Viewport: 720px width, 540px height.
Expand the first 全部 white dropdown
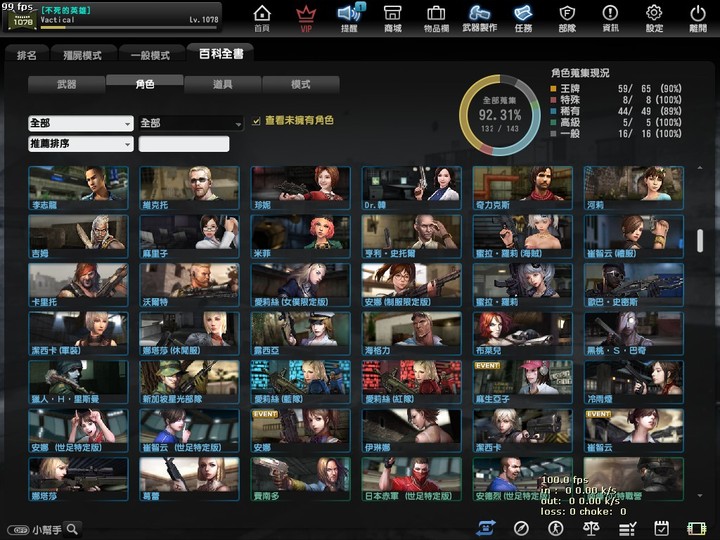[80, 123]
